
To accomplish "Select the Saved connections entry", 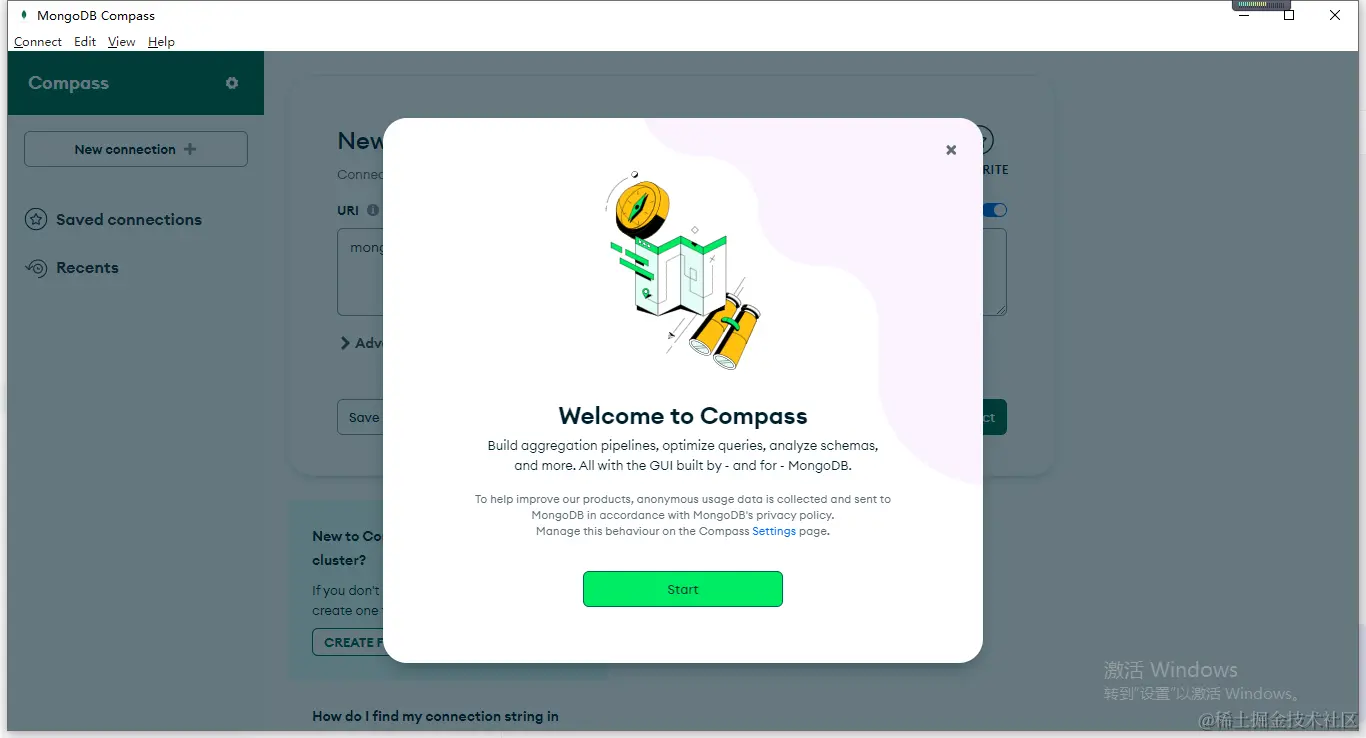I will point(128,220).
